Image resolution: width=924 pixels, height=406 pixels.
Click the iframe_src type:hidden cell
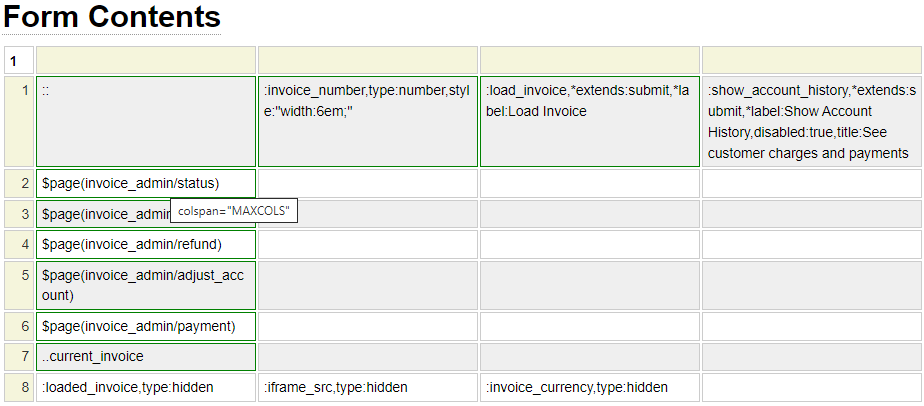tap(367, 388)
